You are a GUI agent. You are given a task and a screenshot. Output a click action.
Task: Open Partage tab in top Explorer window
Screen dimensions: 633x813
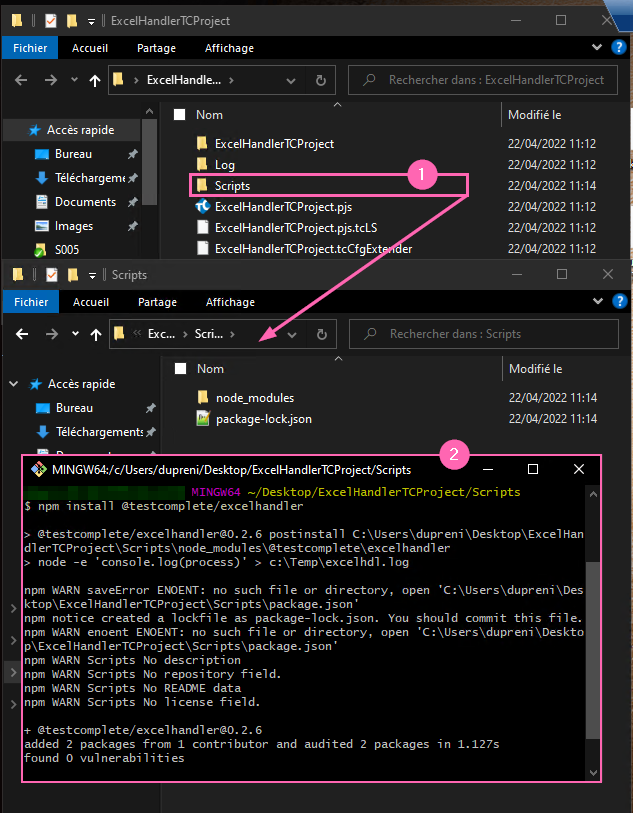click(157, 48)
